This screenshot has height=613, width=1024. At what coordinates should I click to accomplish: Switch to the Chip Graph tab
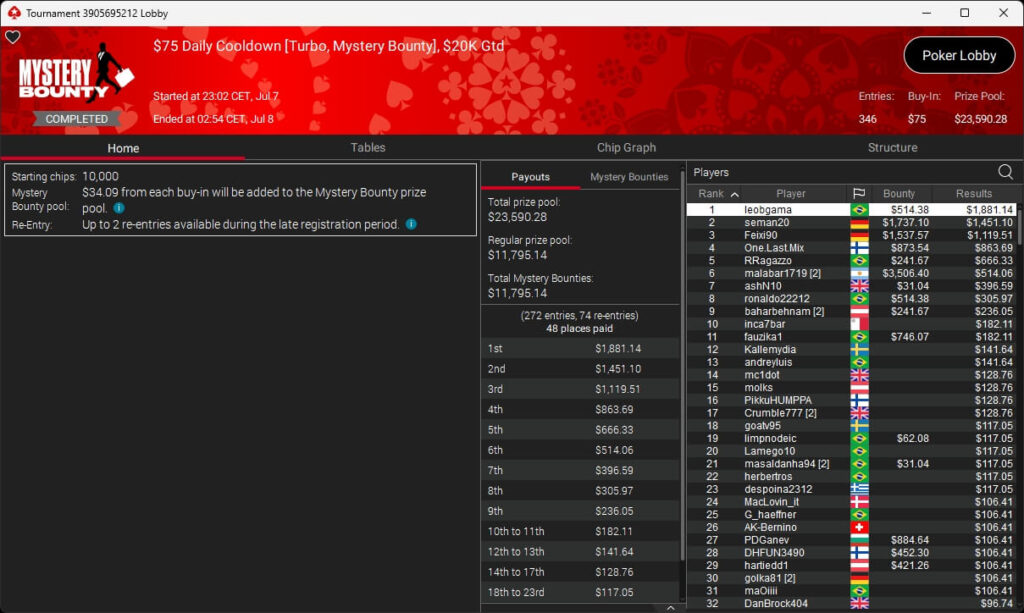pos(626,147)
